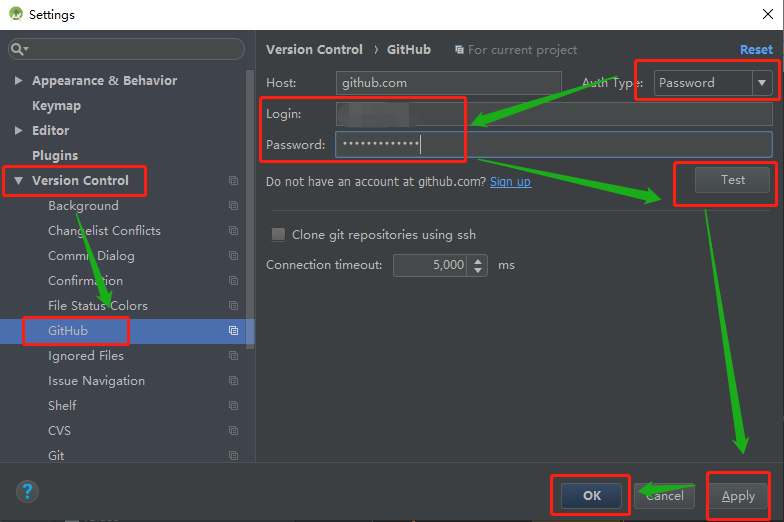Click the For current project icon

(x=459, y=50)
